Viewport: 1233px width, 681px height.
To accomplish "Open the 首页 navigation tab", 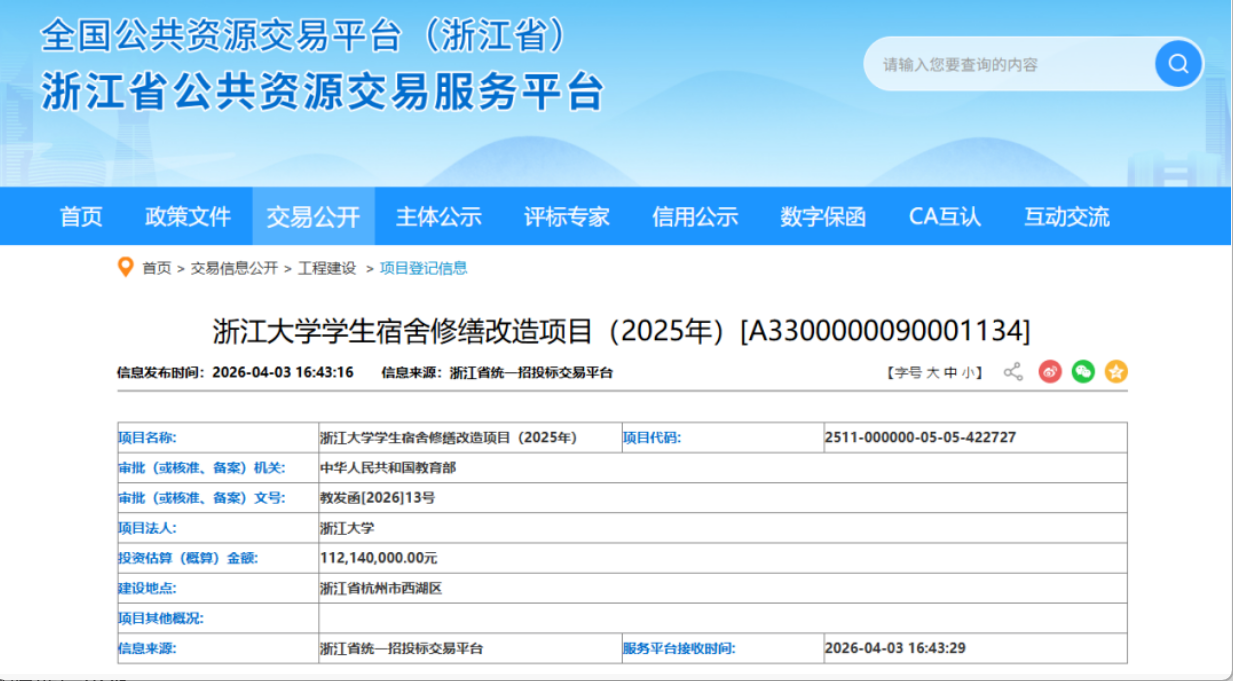I will [81, 217].
